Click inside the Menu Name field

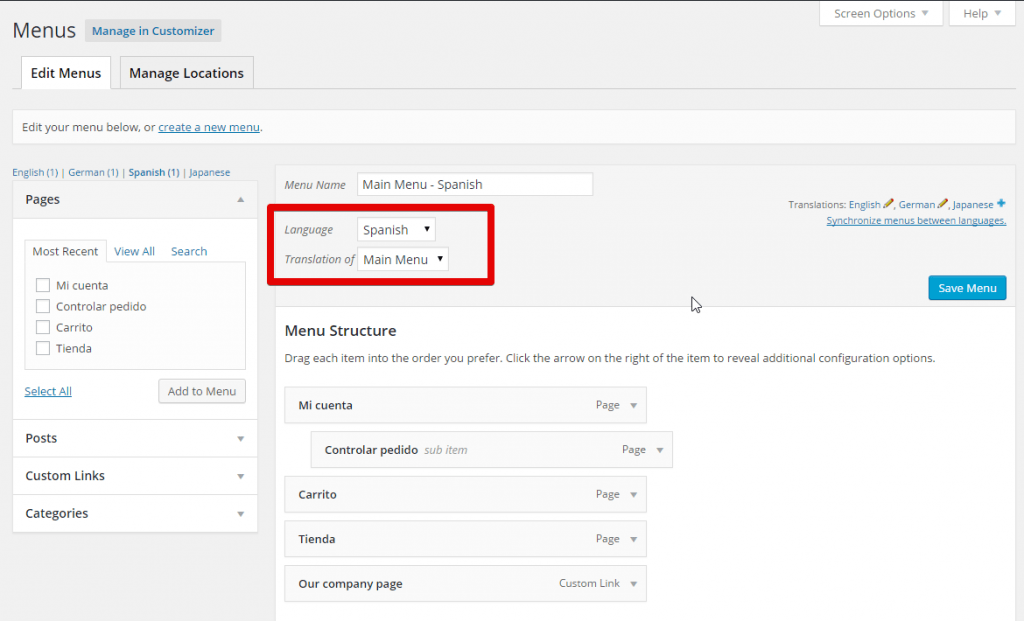[x=475, y=184]
